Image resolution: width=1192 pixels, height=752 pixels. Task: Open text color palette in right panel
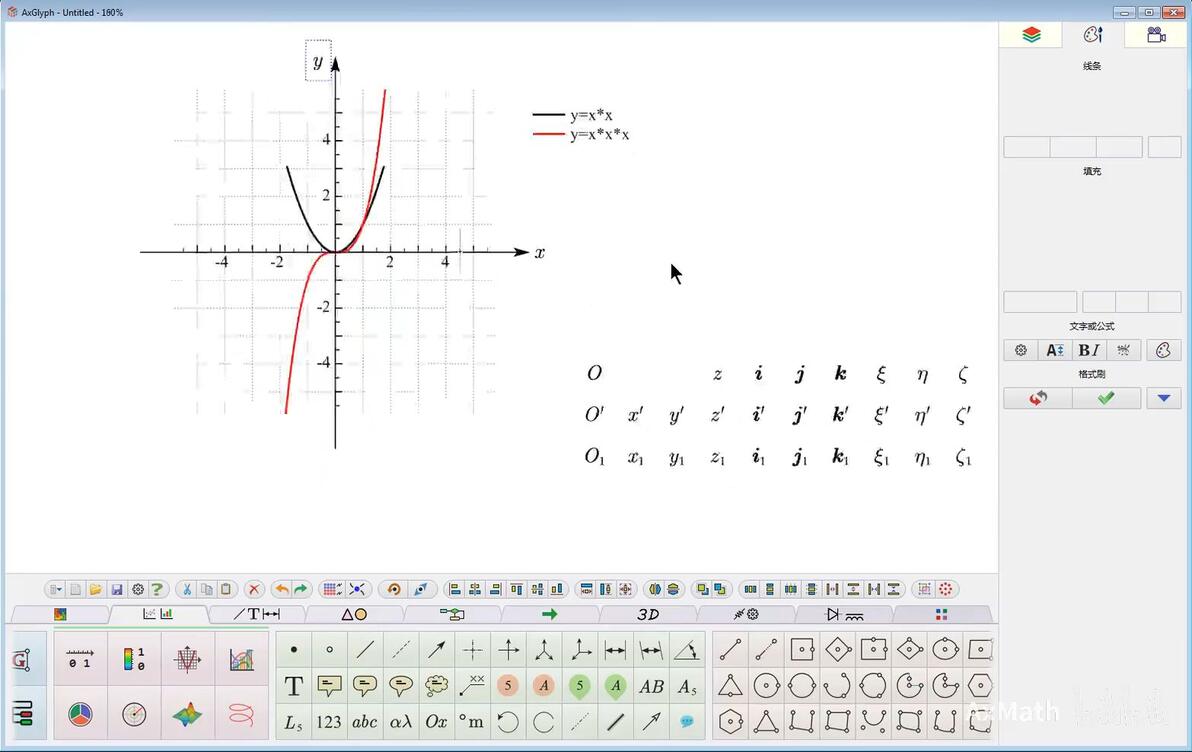coord(1163,350)
